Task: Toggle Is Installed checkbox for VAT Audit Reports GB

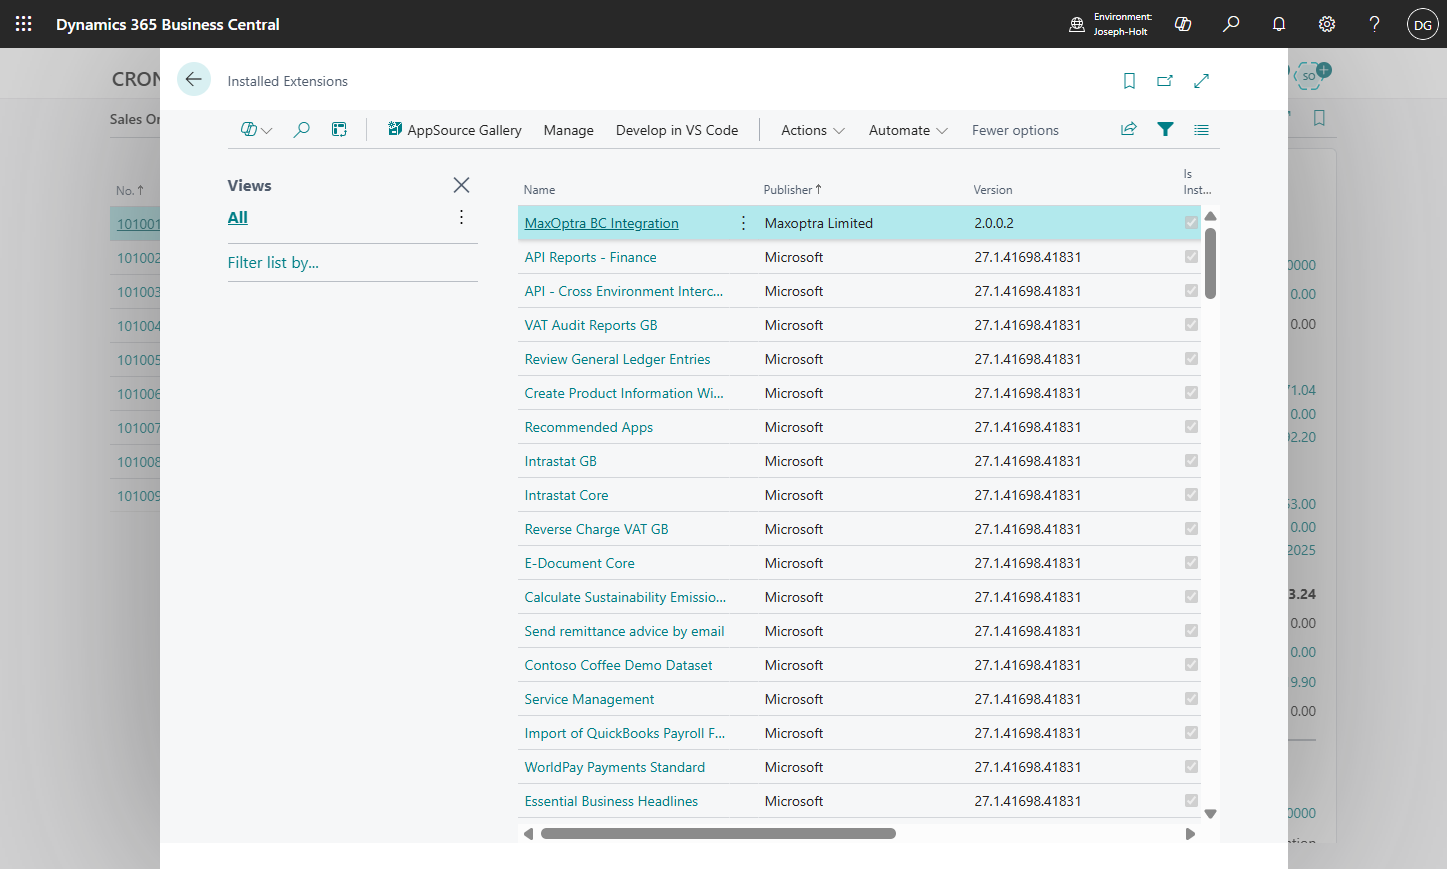Action: pyautogui.click(x=1191, y=325)
